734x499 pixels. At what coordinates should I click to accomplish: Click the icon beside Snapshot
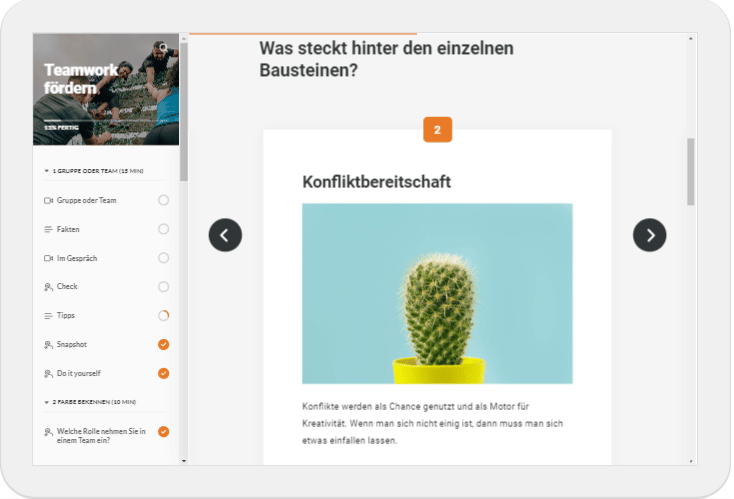pyautogui.click(x=48, y=345)
